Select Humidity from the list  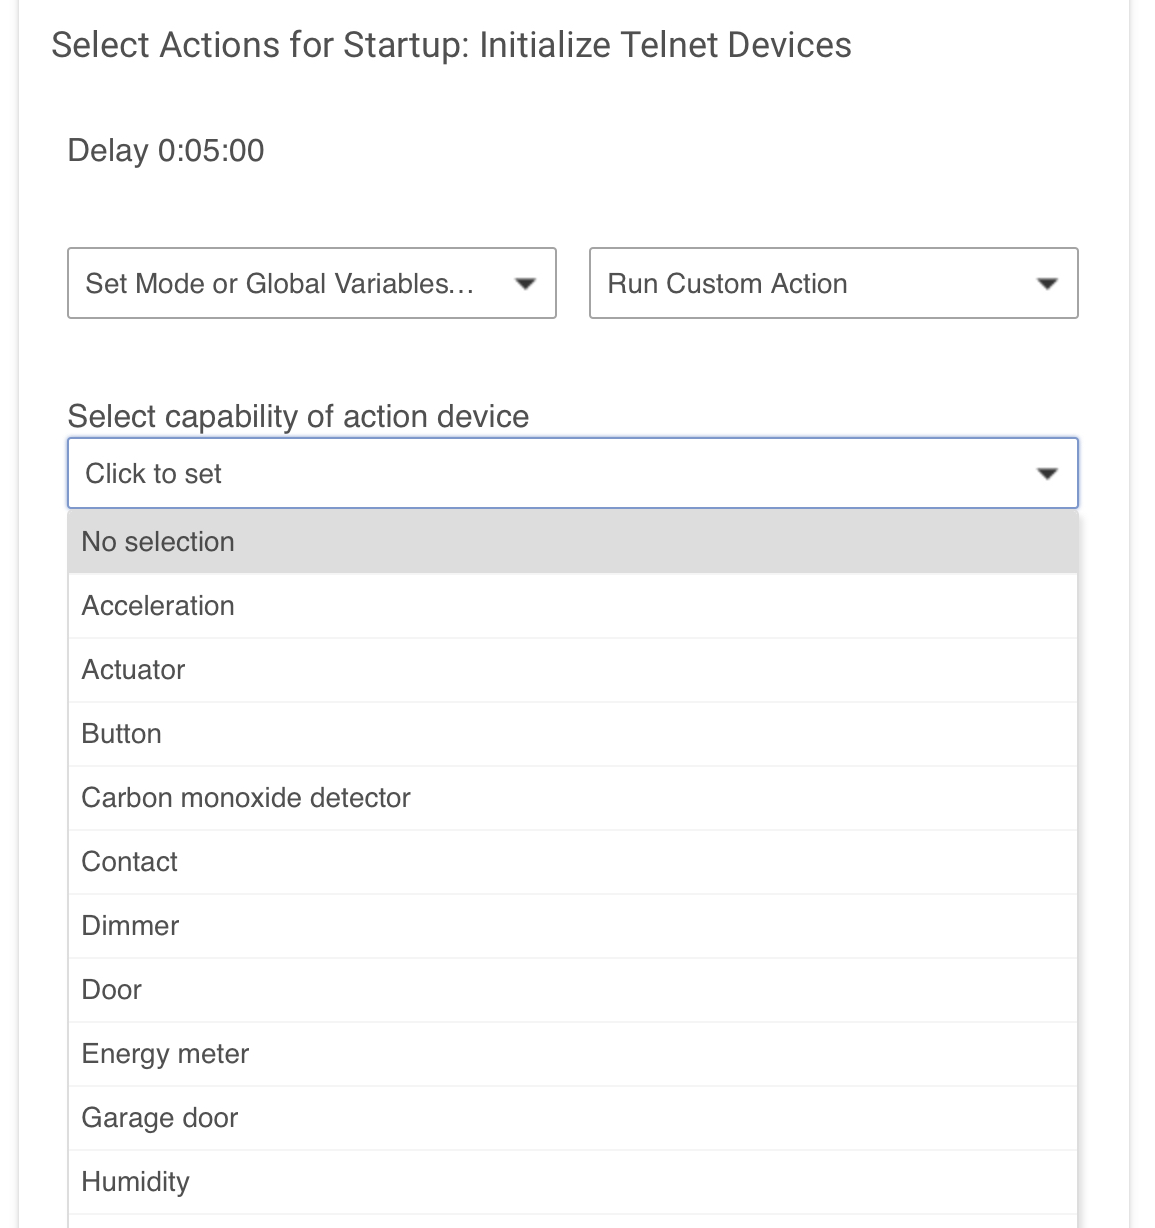coord(573,1182)
